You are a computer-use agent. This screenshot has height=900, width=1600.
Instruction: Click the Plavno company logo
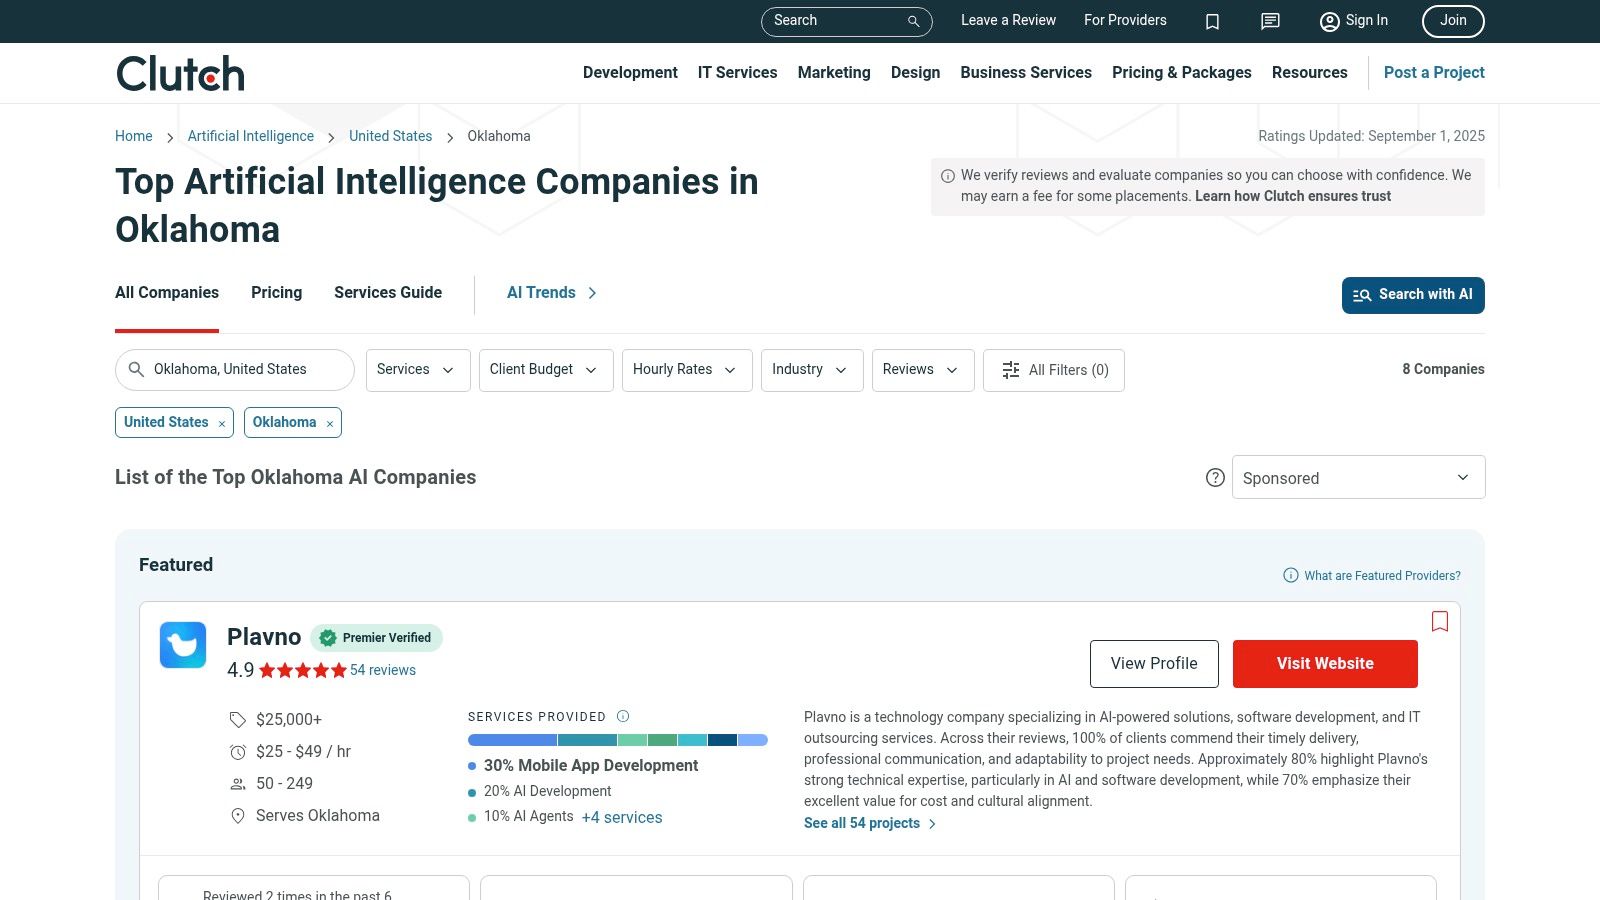coord(183,645)
